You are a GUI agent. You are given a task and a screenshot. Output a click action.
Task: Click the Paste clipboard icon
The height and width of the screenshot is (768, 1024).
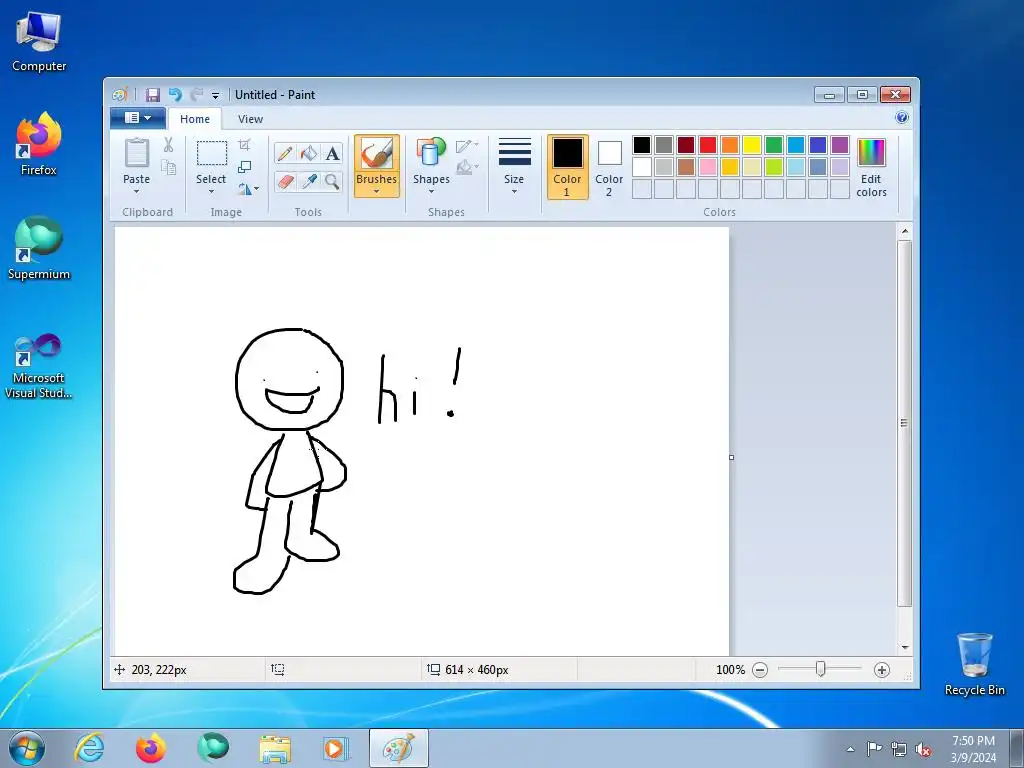136,153
